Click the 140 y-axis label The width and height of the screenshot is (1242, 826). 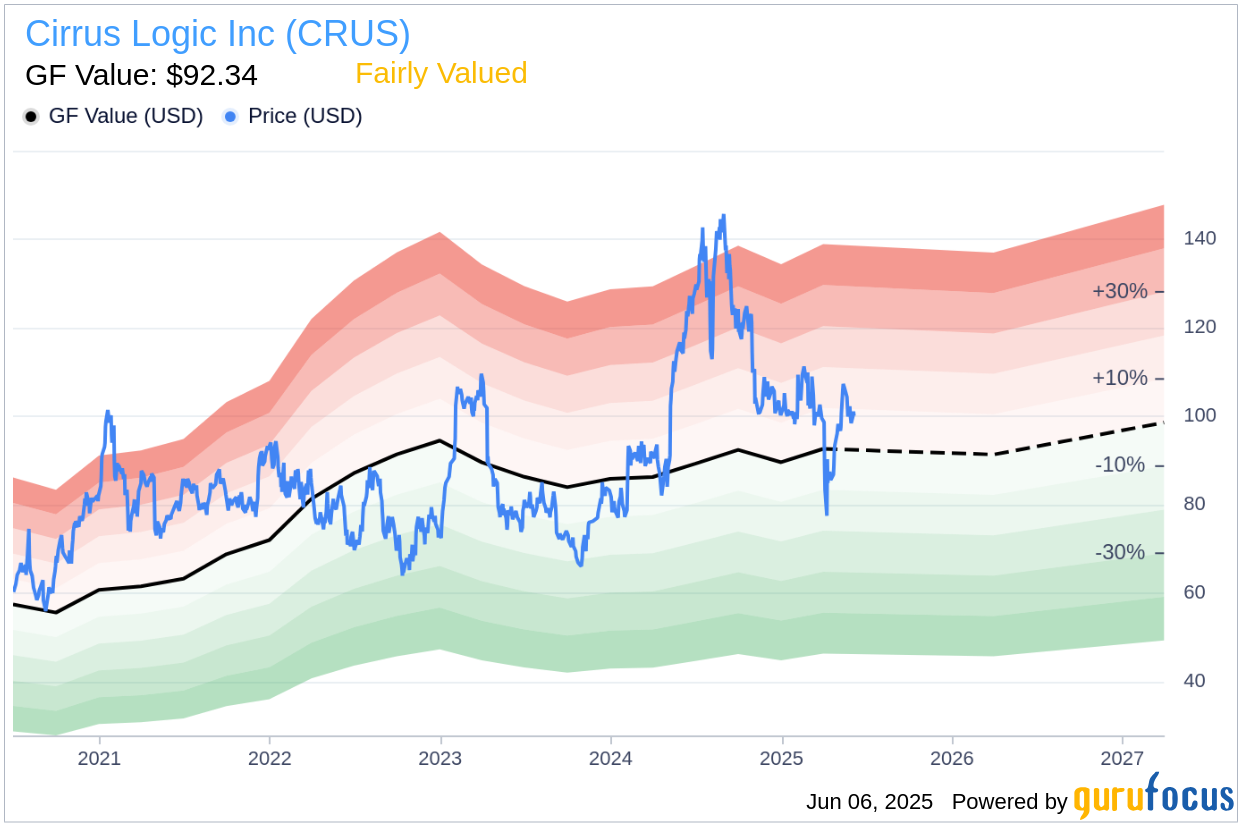tap(1200, 239)
